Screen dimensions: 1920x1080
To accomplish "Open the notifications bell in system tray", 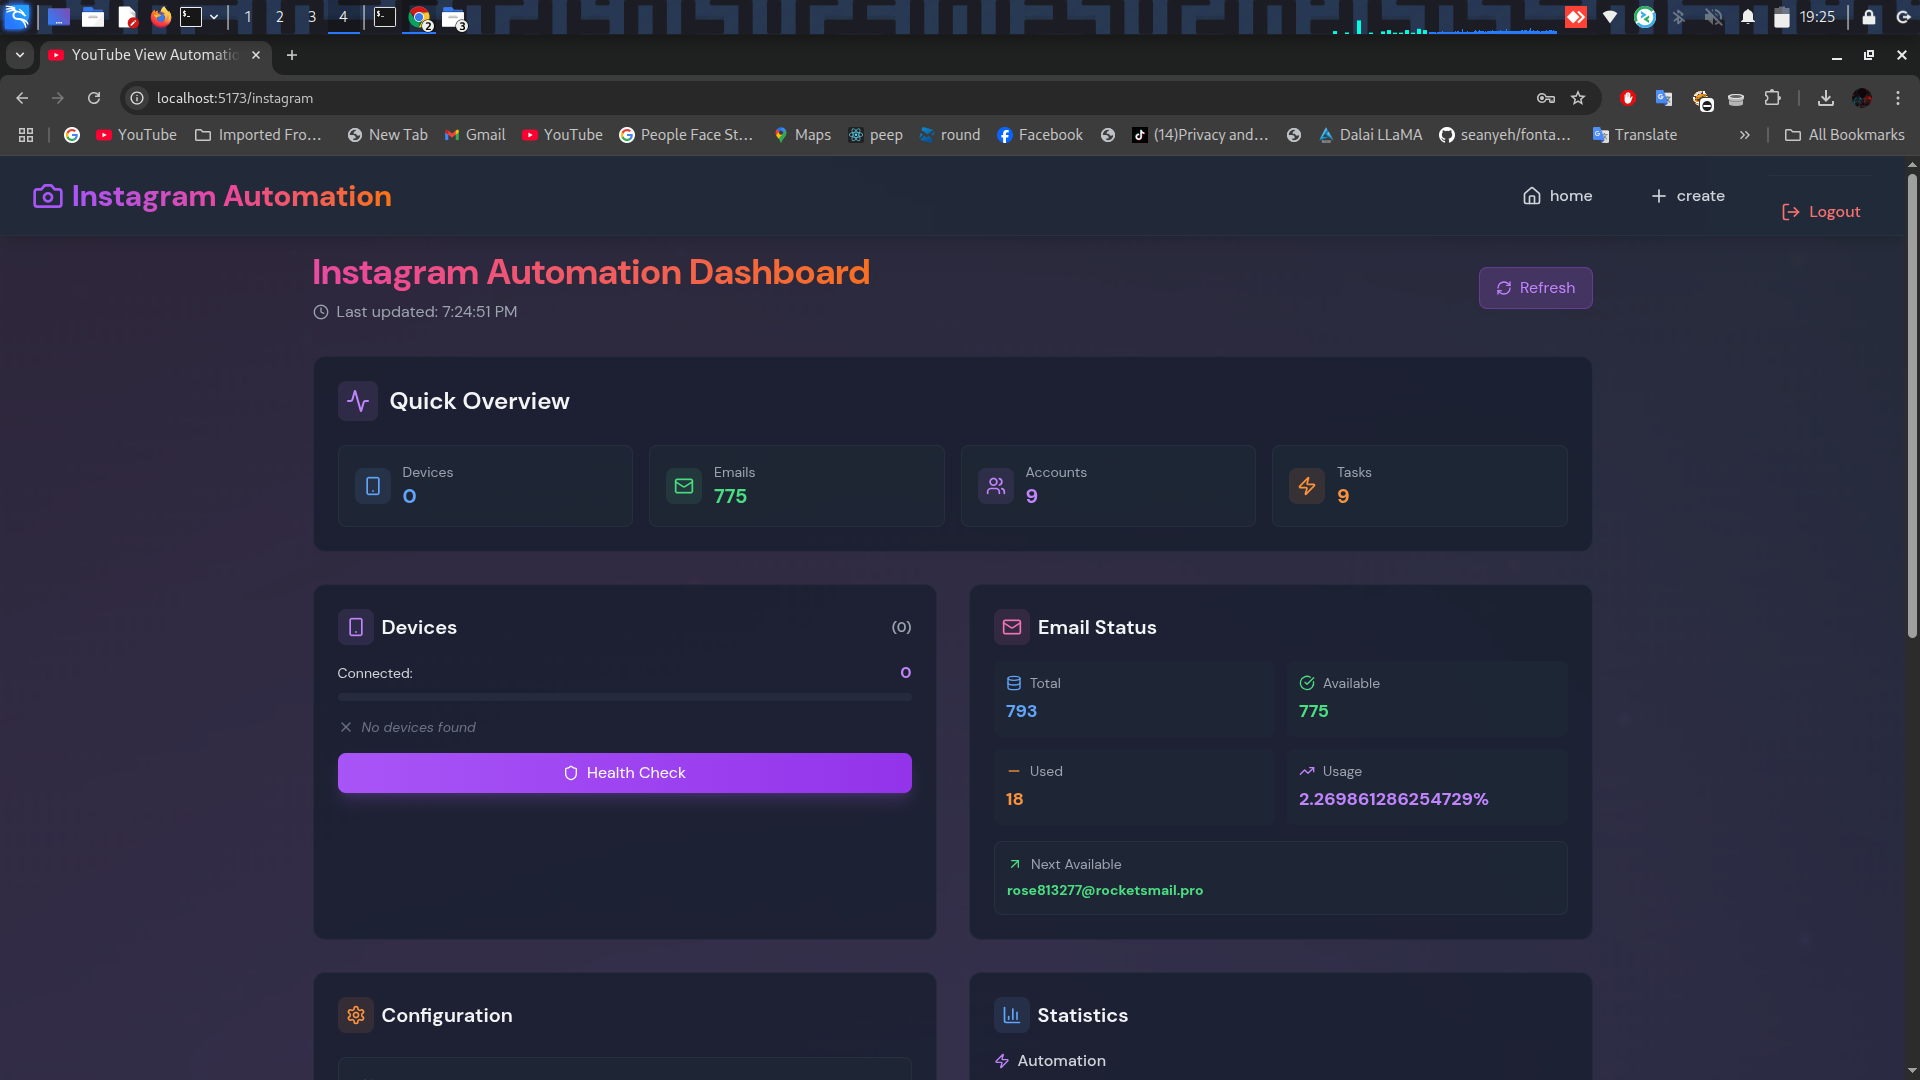I will [1748, 17].
